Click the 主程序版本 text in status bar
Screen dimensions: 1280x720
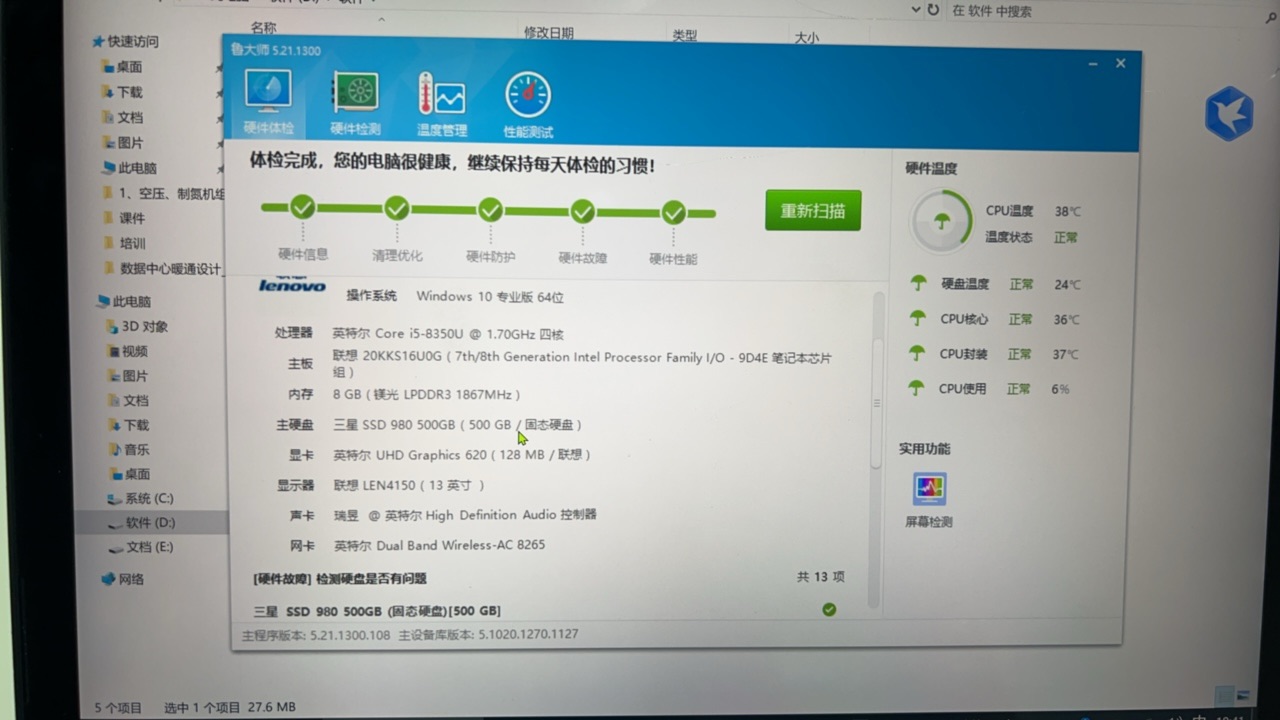pyautogui.click(x=316, y=634)
